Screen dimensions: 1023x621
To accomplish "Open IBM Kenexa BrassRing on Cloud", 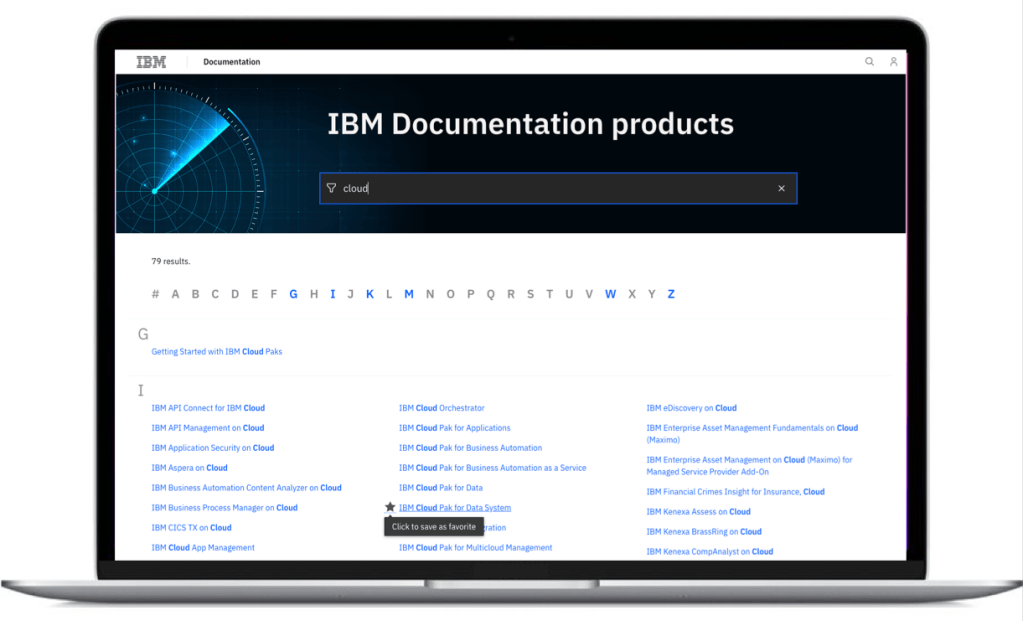I will (x=703, y=532).
